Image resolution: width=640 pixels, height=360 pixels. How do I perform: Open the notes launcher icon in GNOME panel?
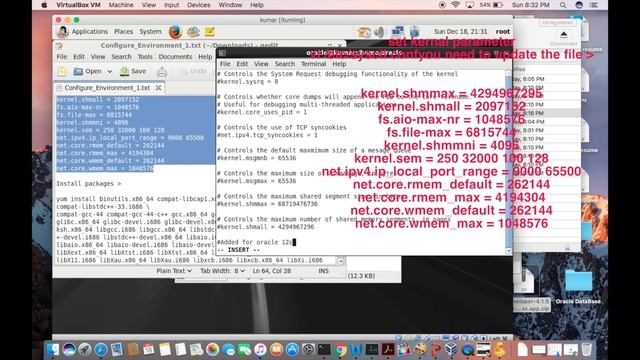(210, 31)
